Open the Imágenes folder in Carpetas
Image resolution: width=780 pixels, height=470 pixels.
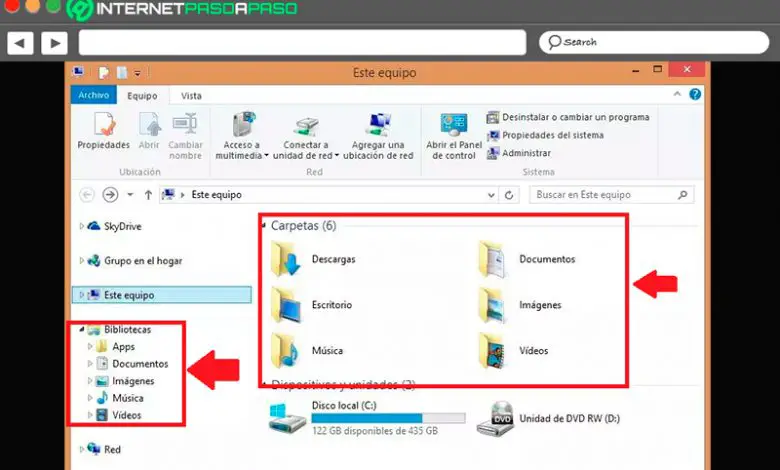[x=519, y=305]
